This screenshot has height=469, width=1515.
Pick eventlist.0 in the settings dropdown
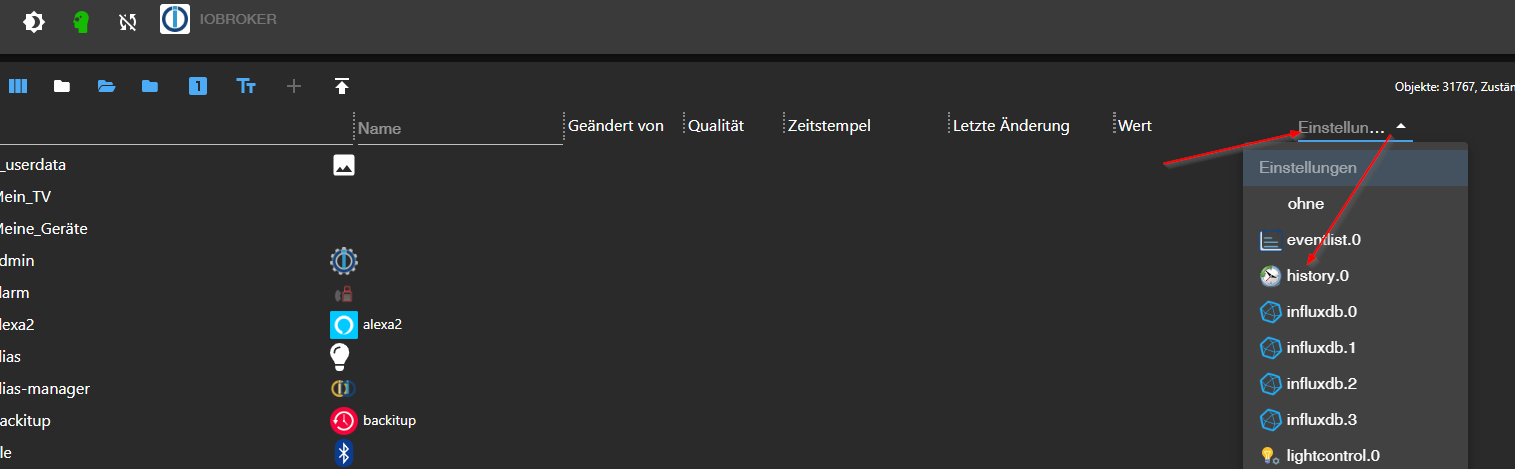coord(1323,239)
